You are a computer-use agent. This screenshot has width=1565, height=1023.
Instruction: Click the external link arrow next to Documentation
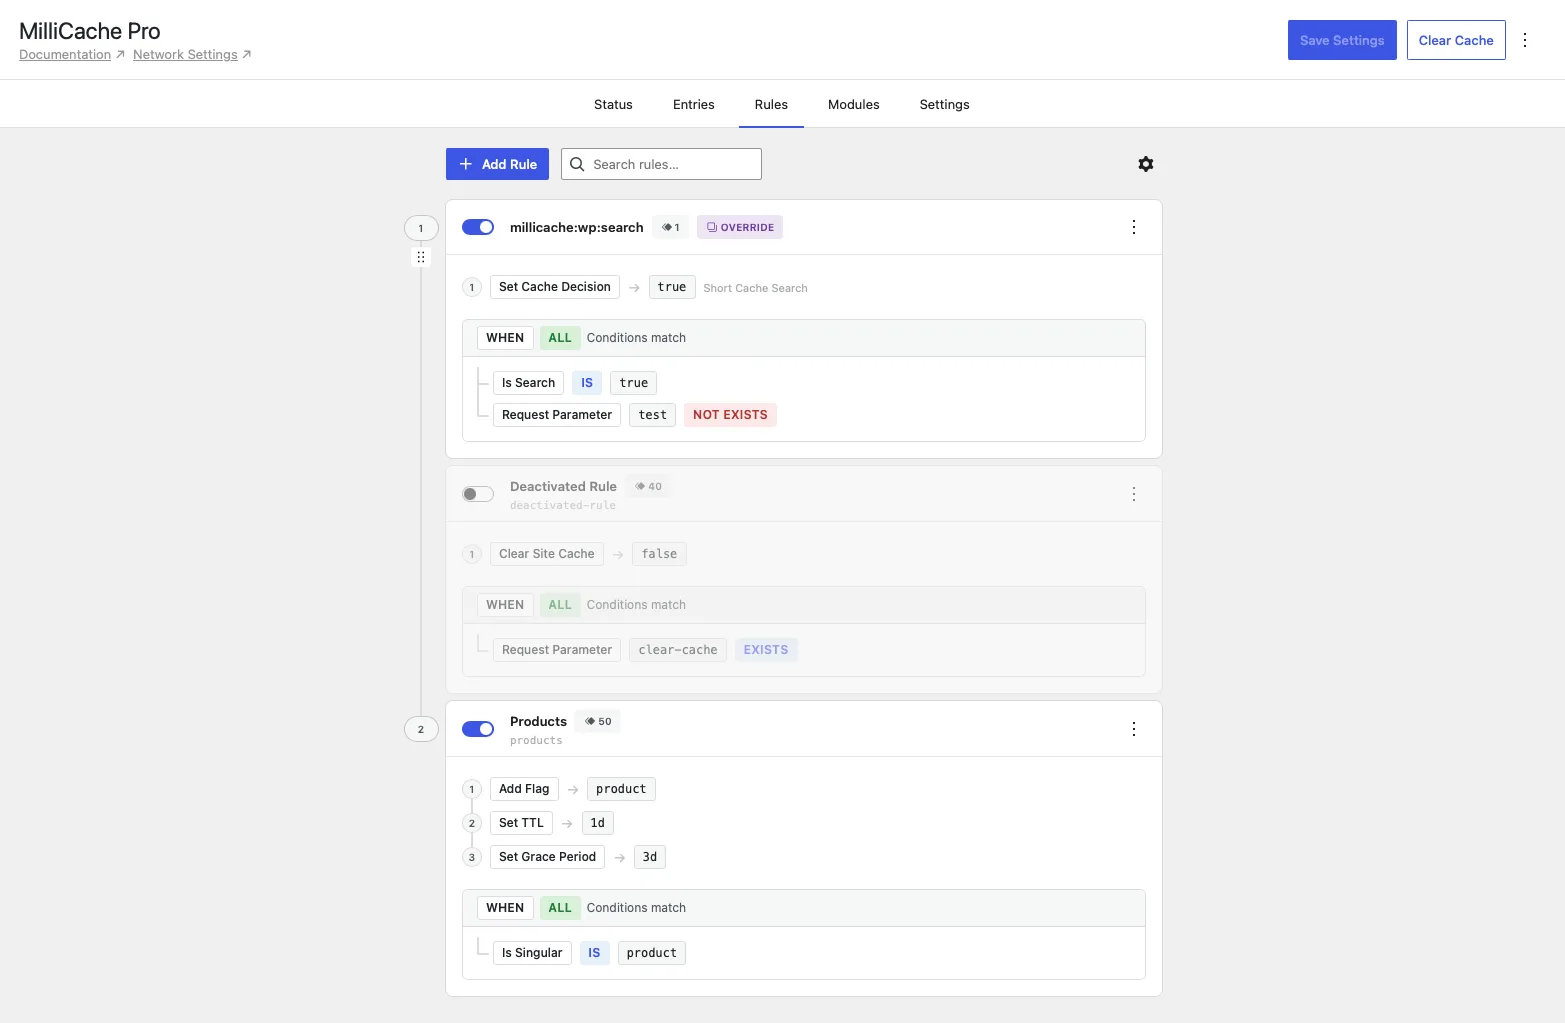tap(120, 55)
